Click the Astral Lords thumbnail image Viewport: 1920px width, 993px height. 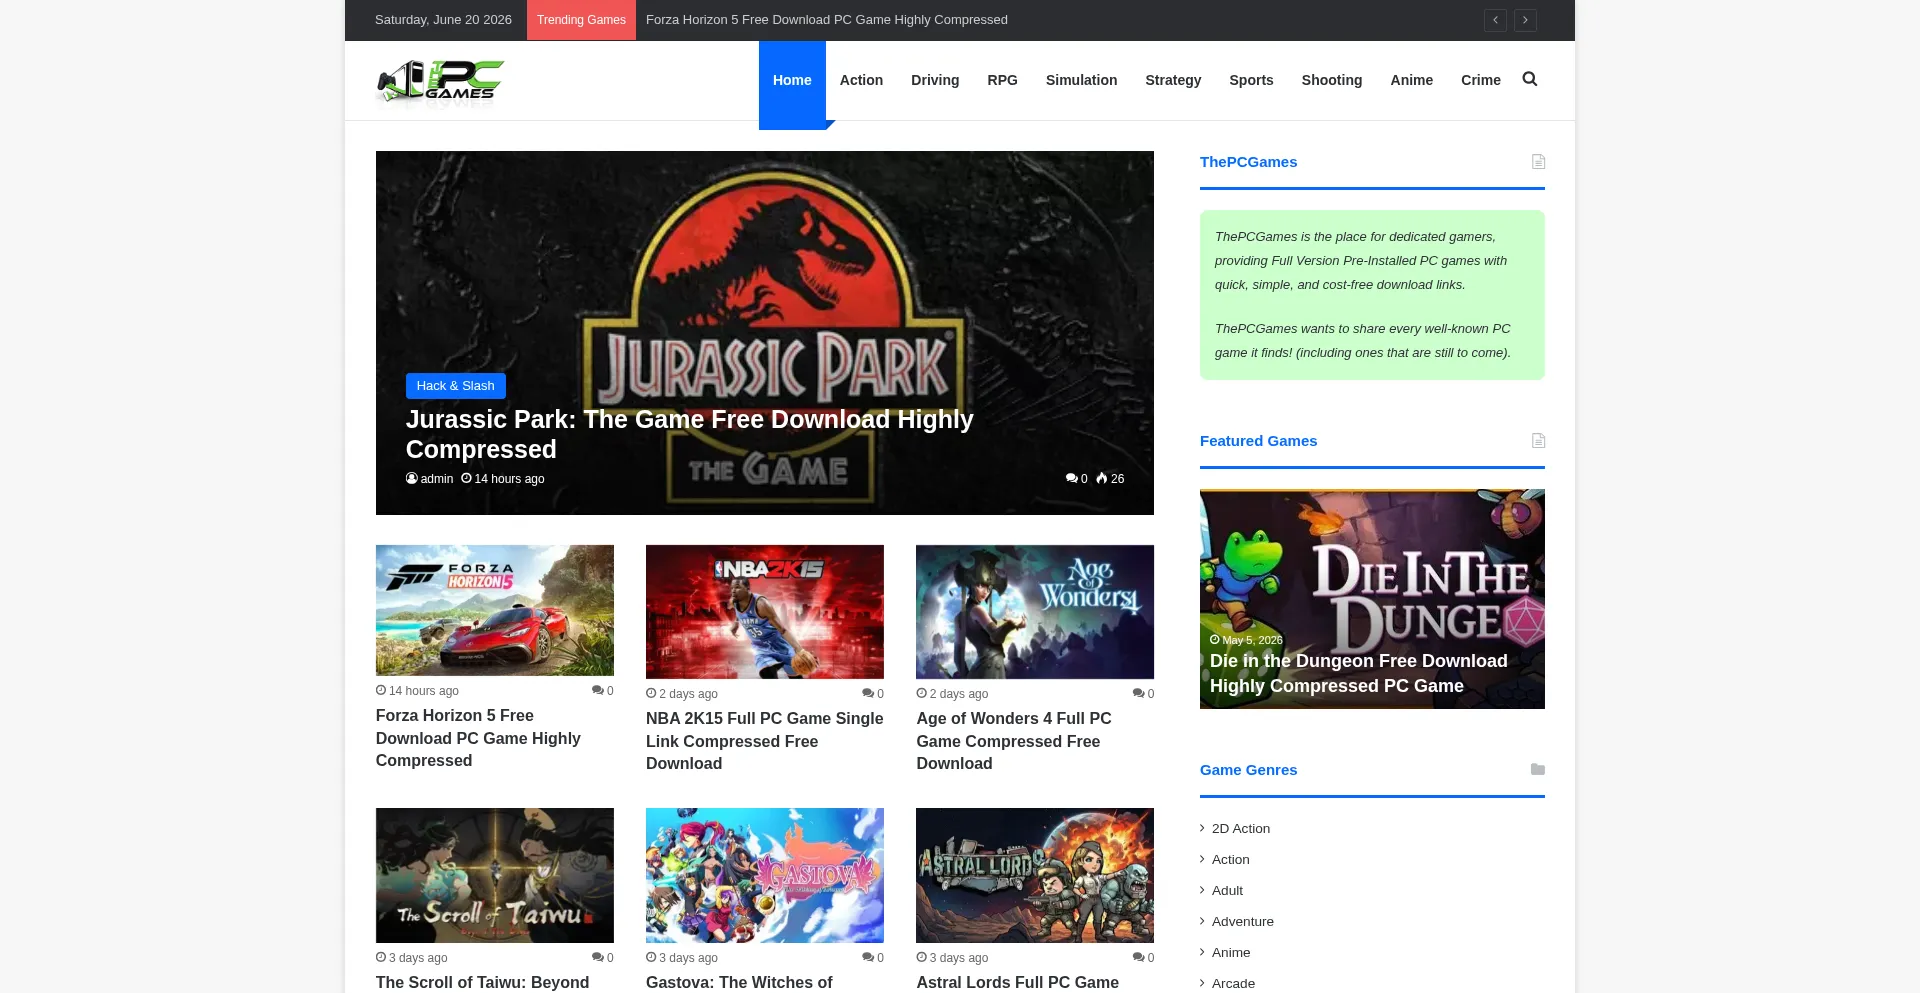1035,875
